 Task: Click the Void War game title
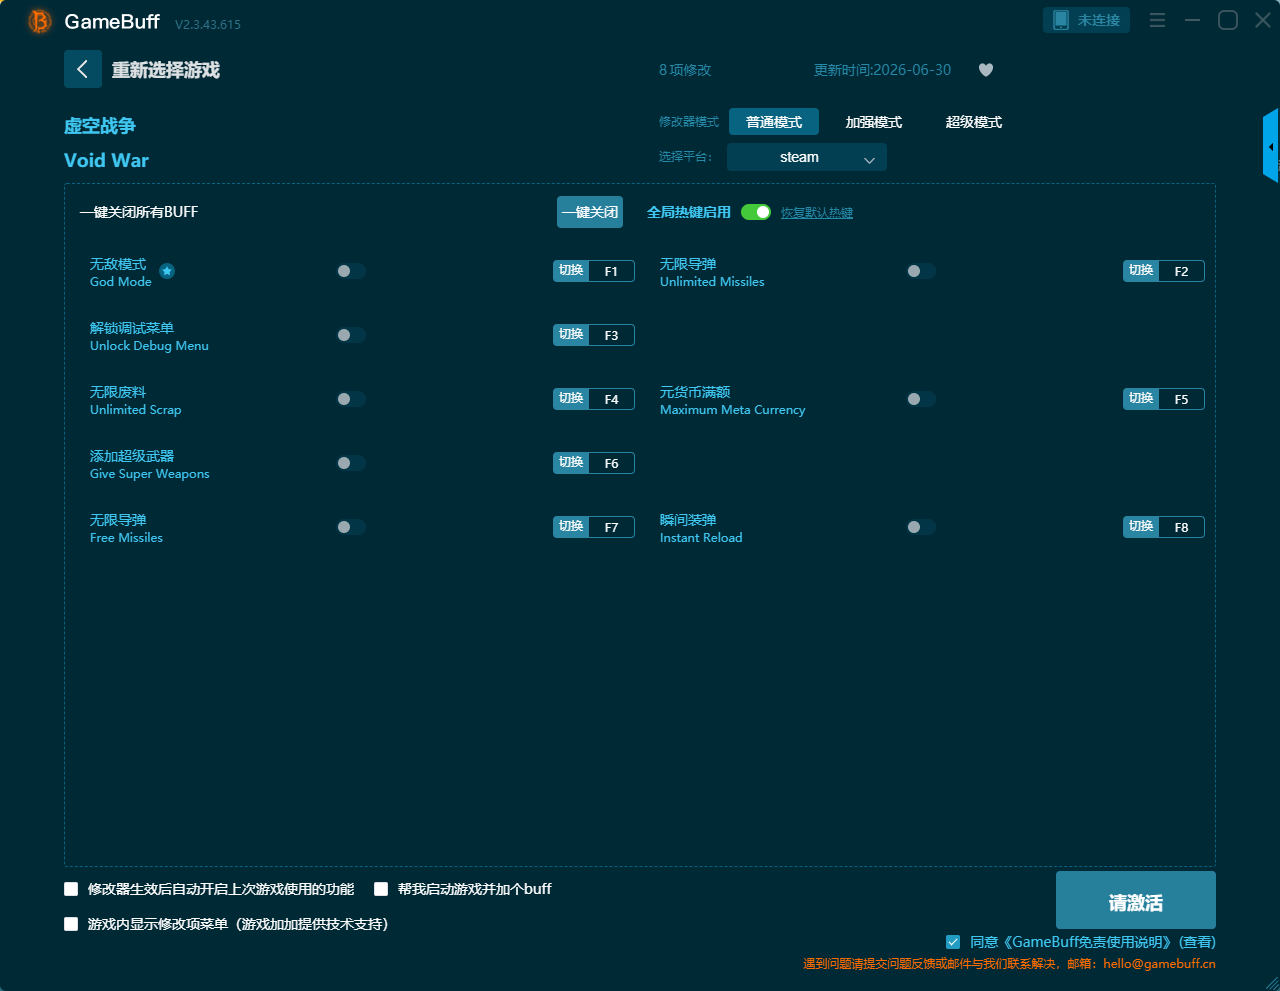pos(106,160)
